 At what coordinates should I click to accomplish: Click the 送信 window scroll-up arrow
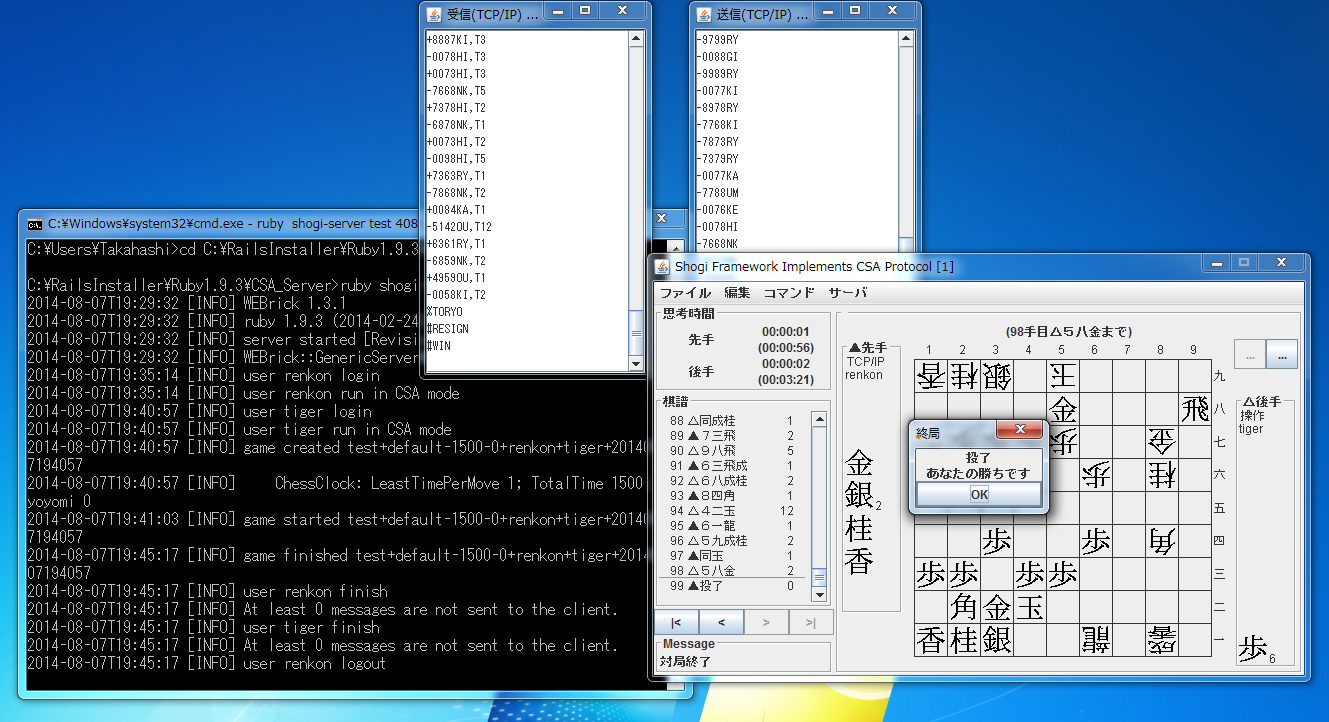coord(907,38)
